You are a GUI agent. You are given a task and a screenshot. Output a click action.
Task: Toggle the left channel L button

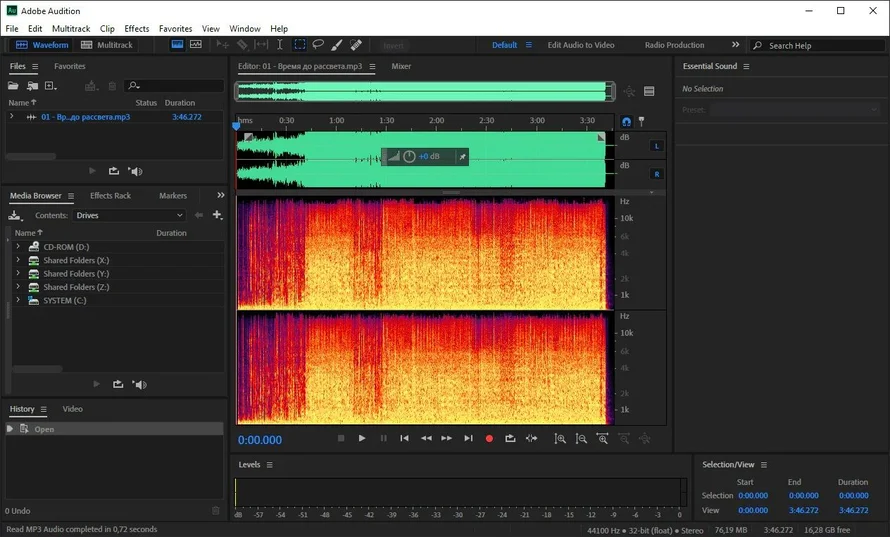pos(657,146)
